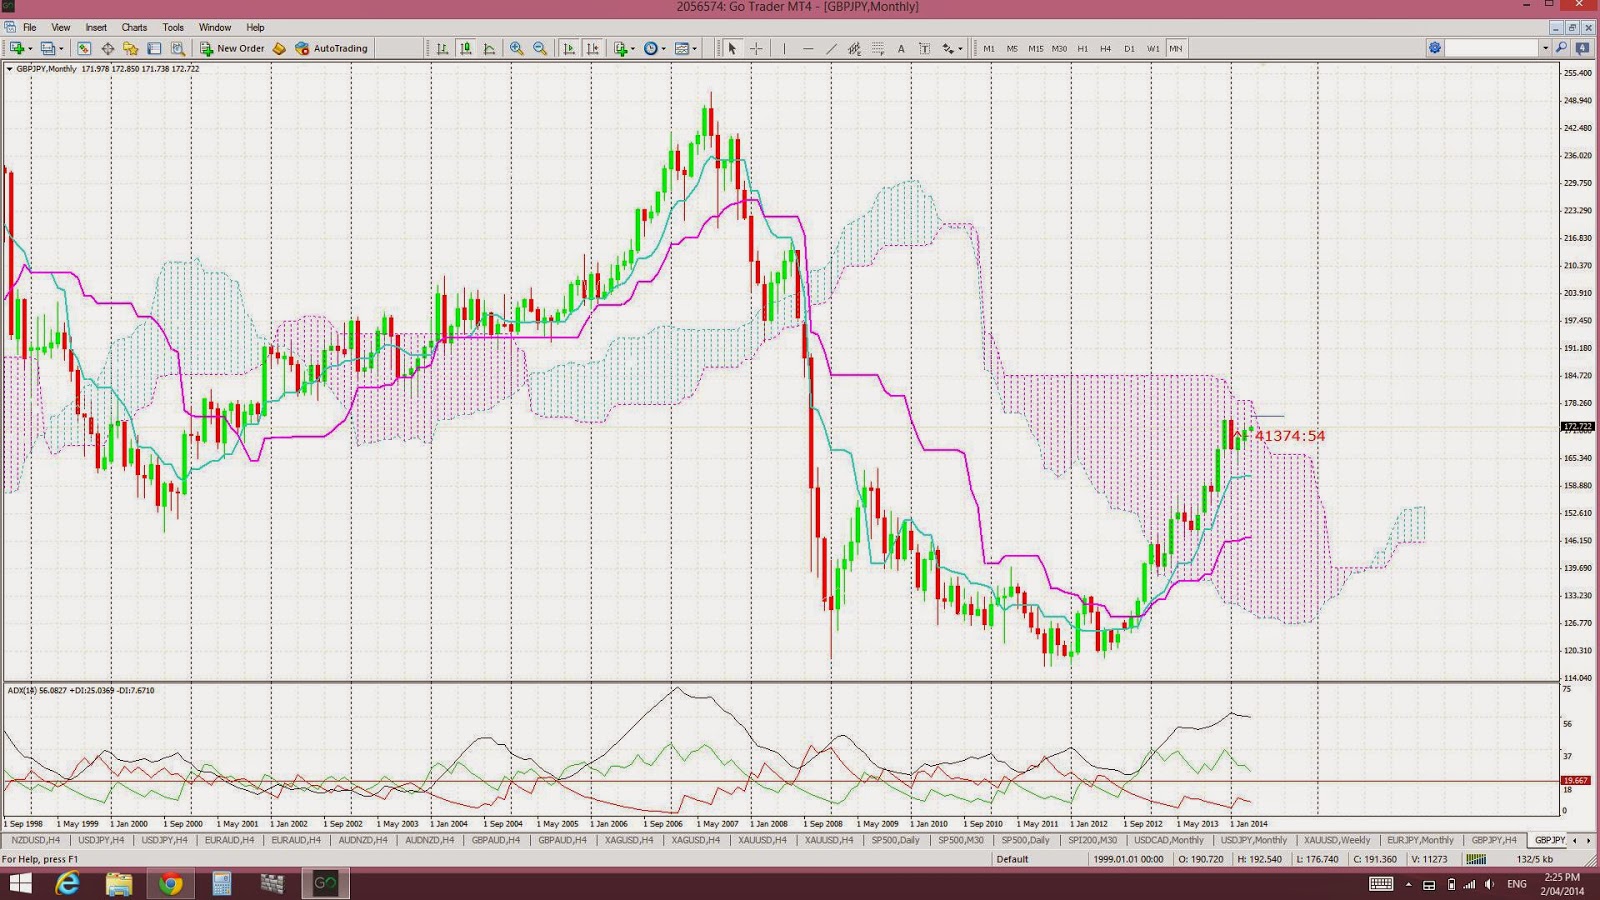Show the Navigator panel star-folder icon
The width and height of the screenshot is (1600, 900).
[130, 48]
